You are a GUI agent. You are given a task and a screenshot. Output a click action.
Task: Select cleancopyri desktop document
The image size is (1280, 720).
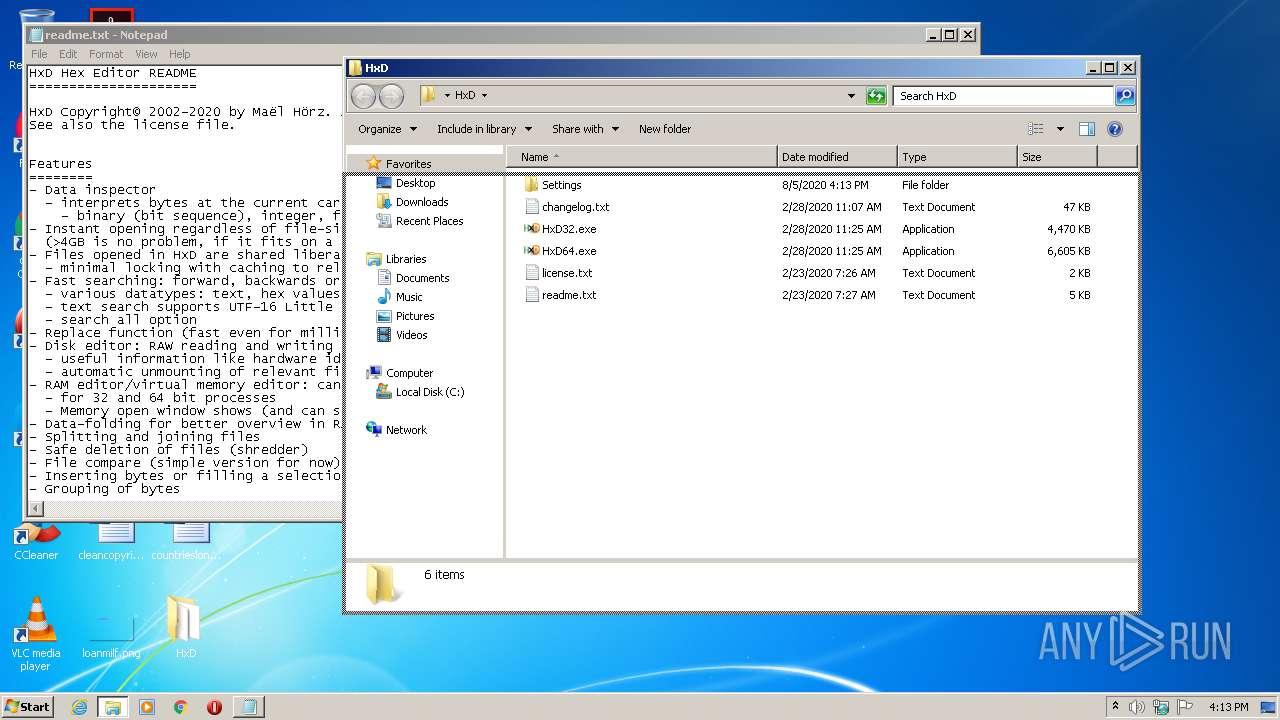(x=111, y=541)
